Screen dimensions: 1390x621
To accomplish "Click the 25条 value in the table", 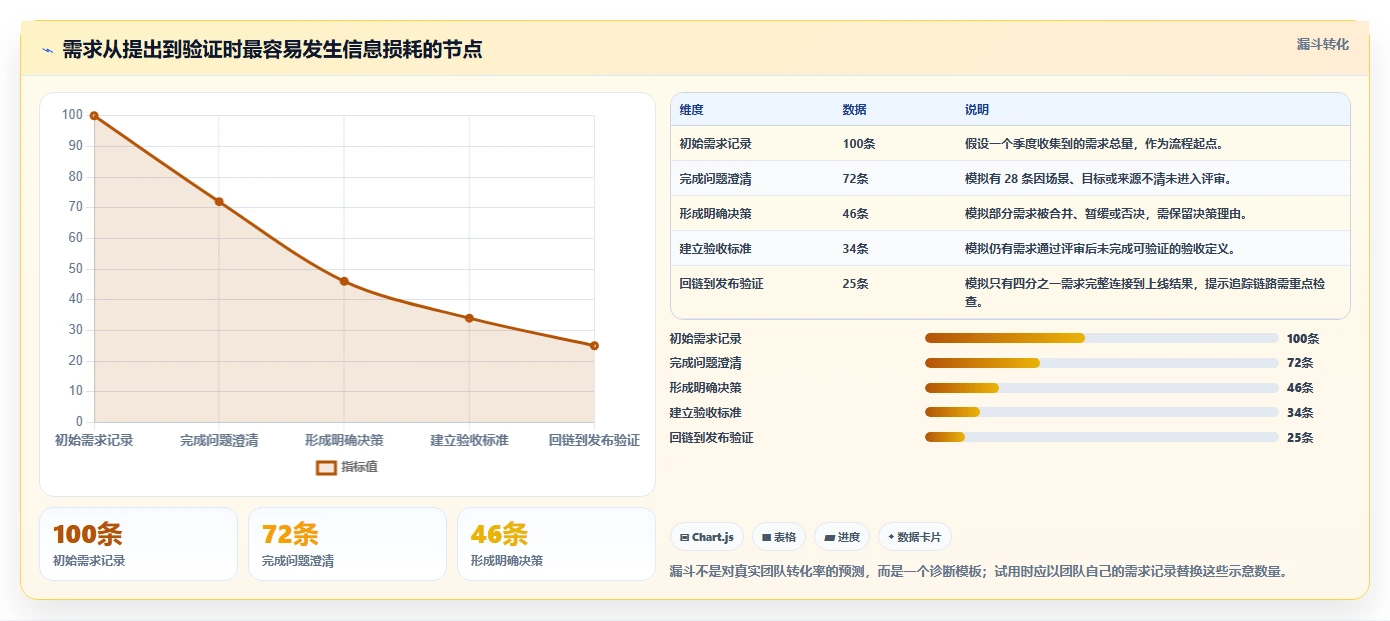I will pos(856,284).
